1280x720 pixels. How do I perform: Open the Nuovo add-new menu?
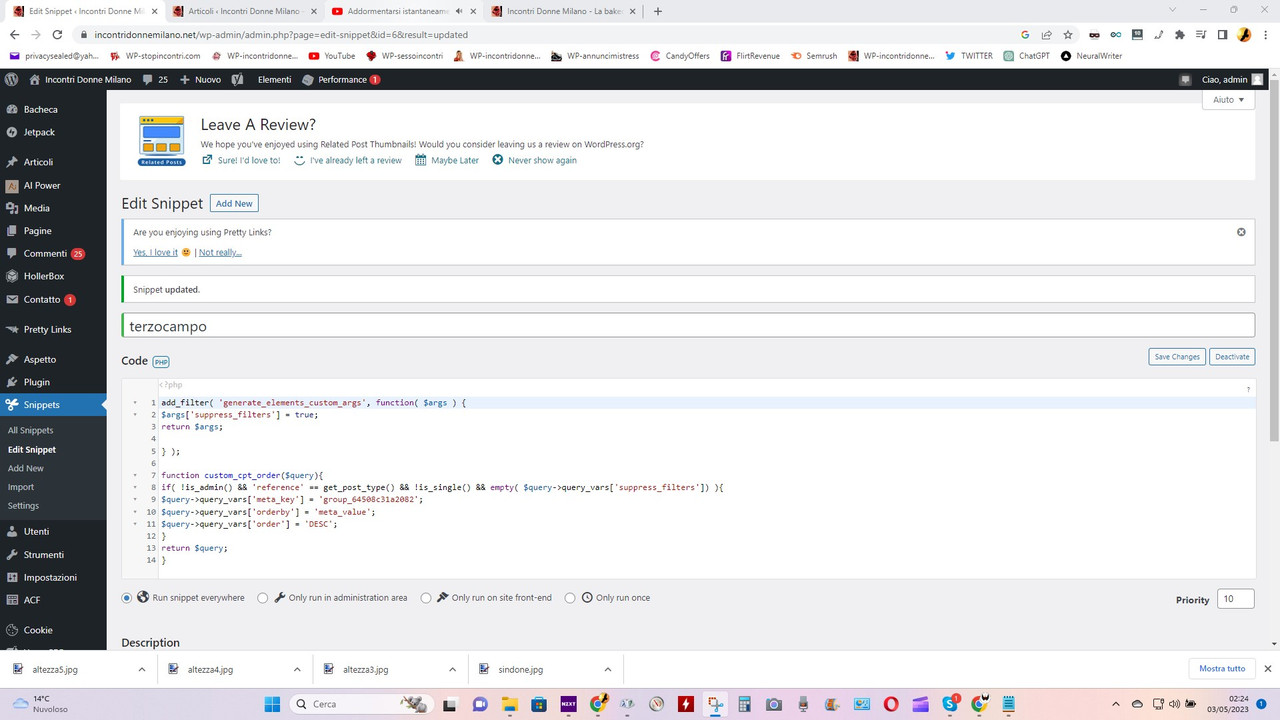click(x=200, y=79)
